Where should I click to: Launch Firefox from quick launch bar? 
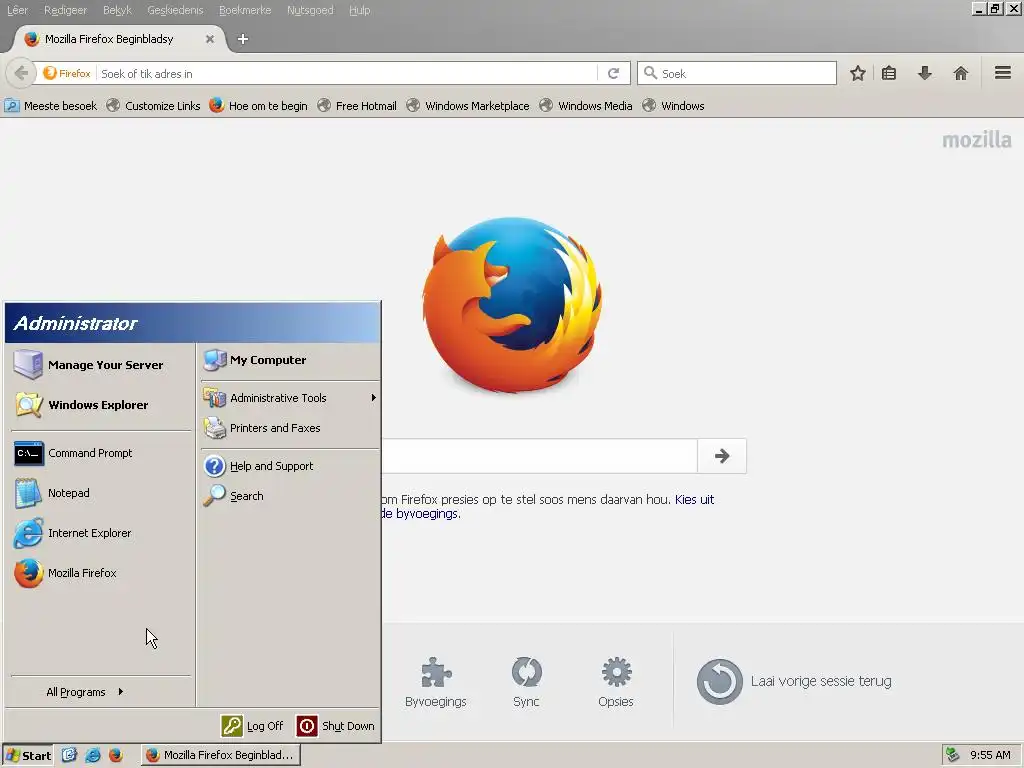click(x=116, y=755)
